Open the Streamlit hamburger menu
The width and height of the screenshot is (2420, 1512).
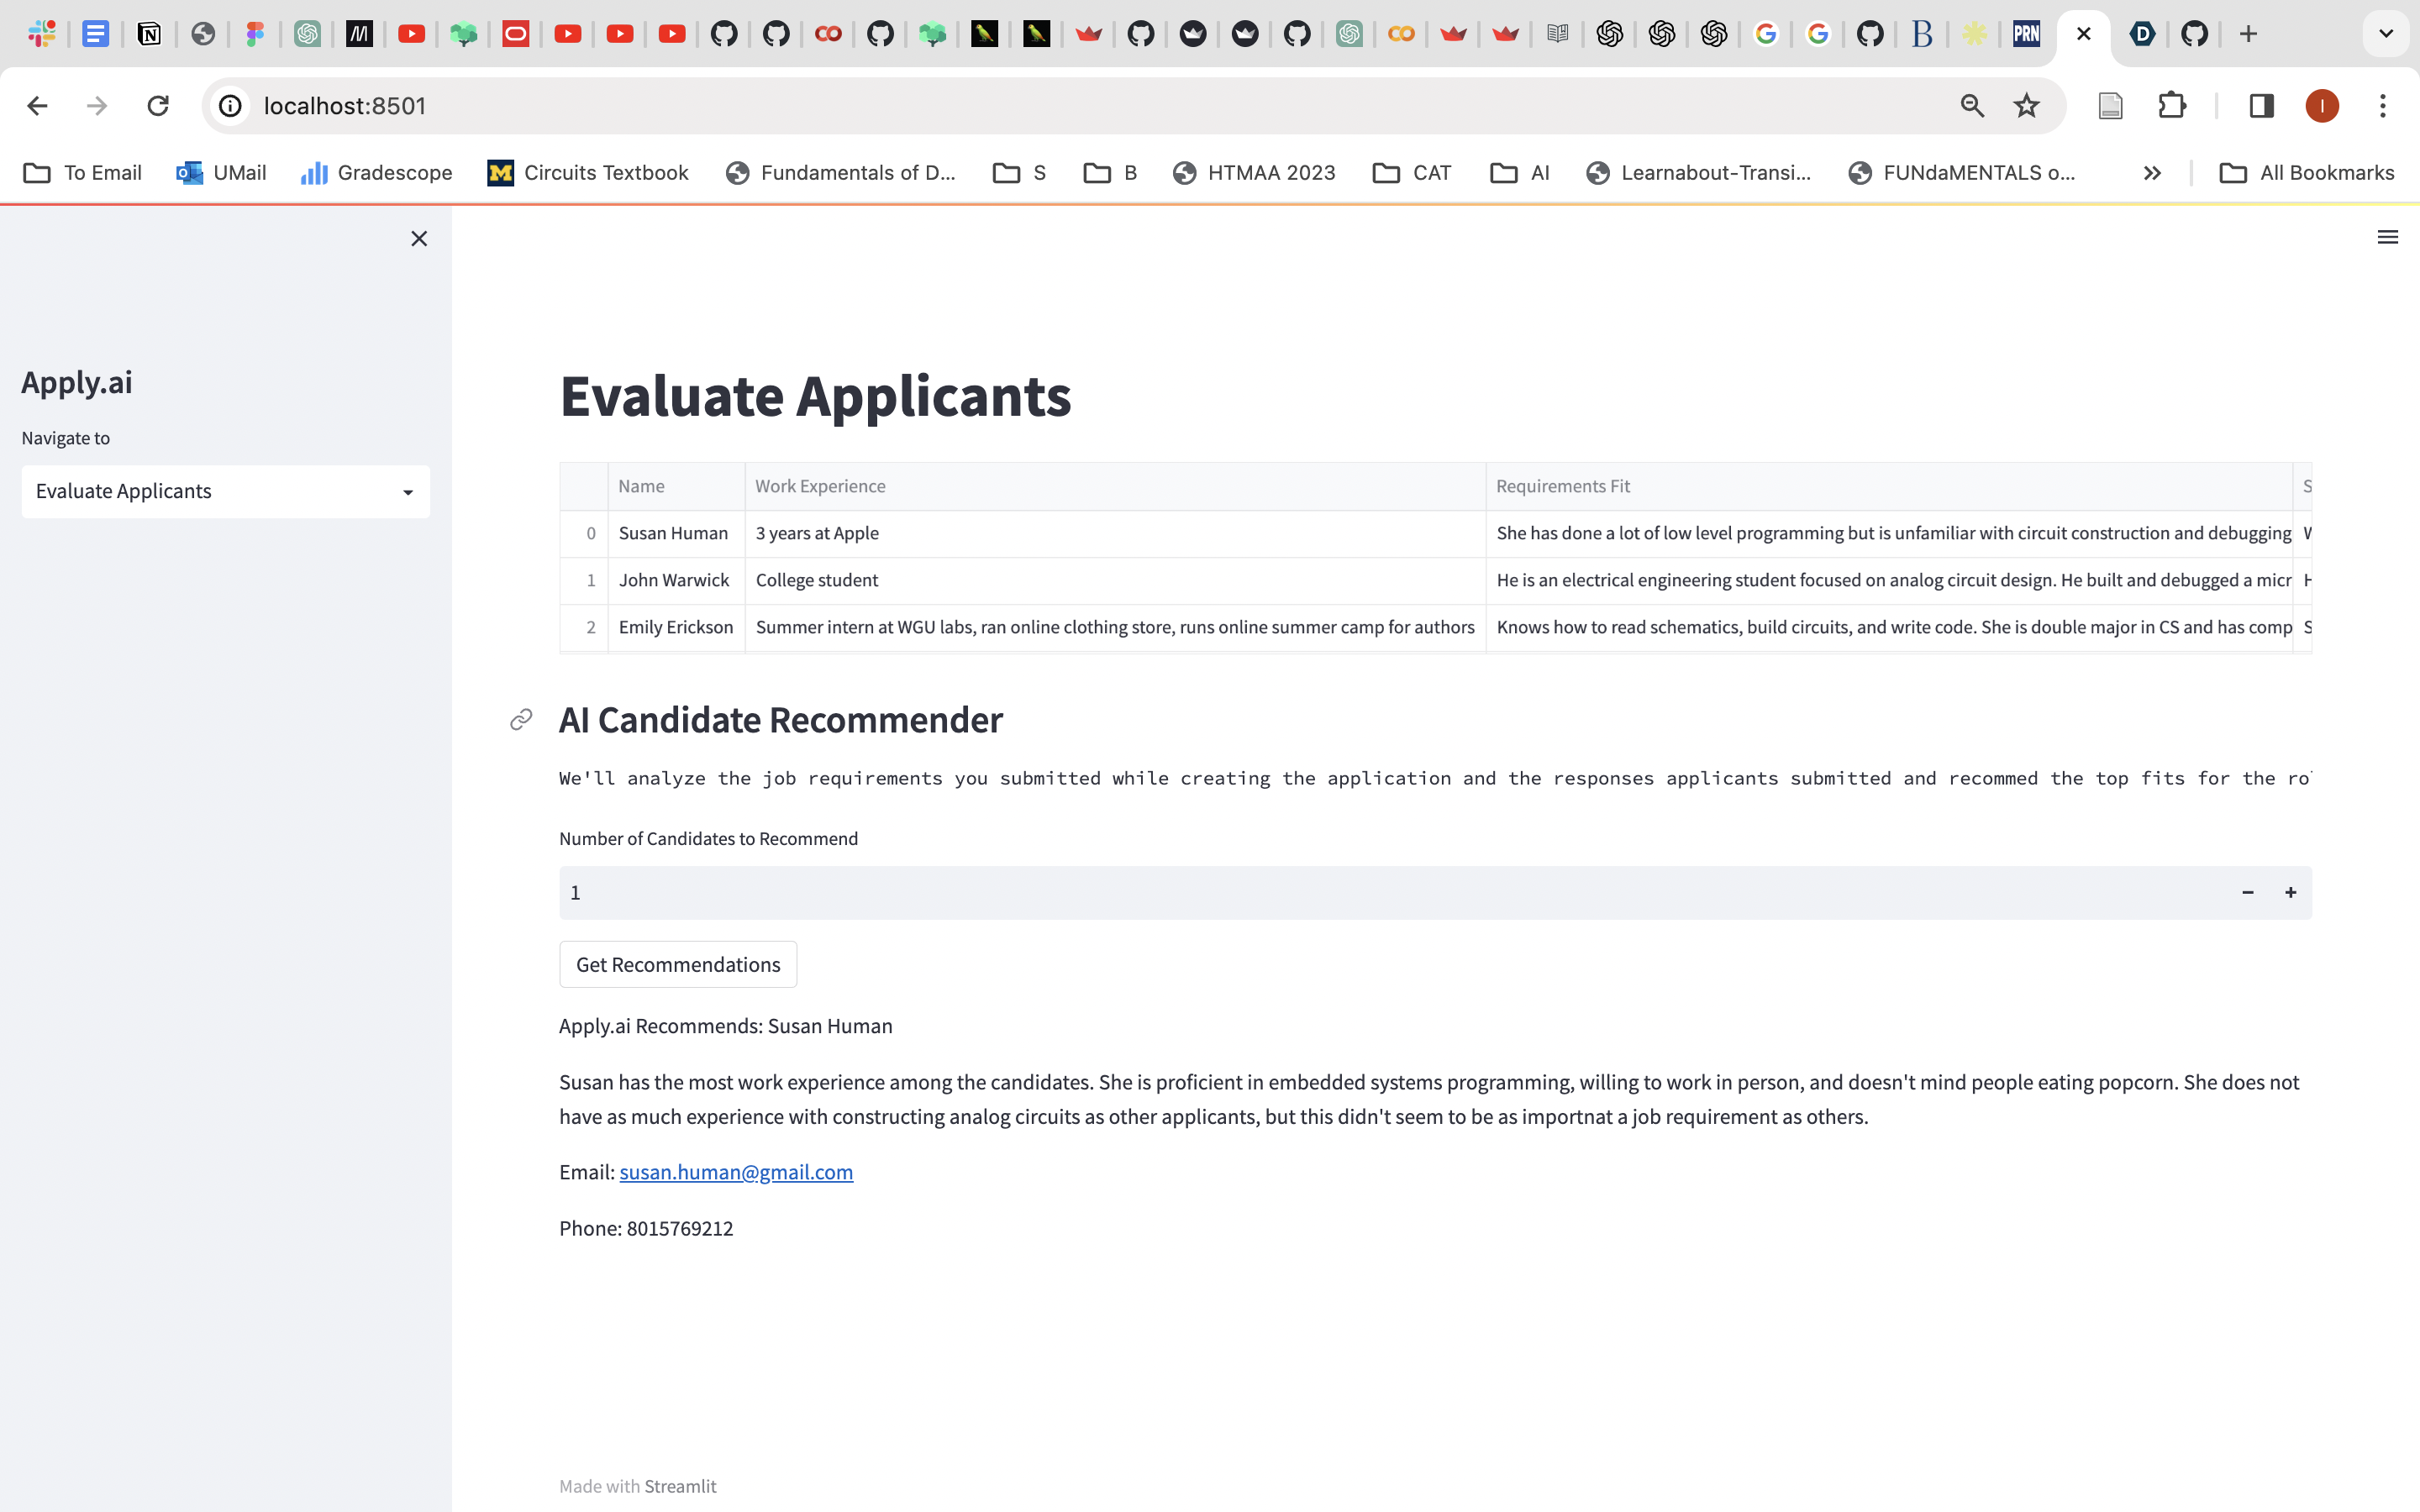click(2387, 237)
